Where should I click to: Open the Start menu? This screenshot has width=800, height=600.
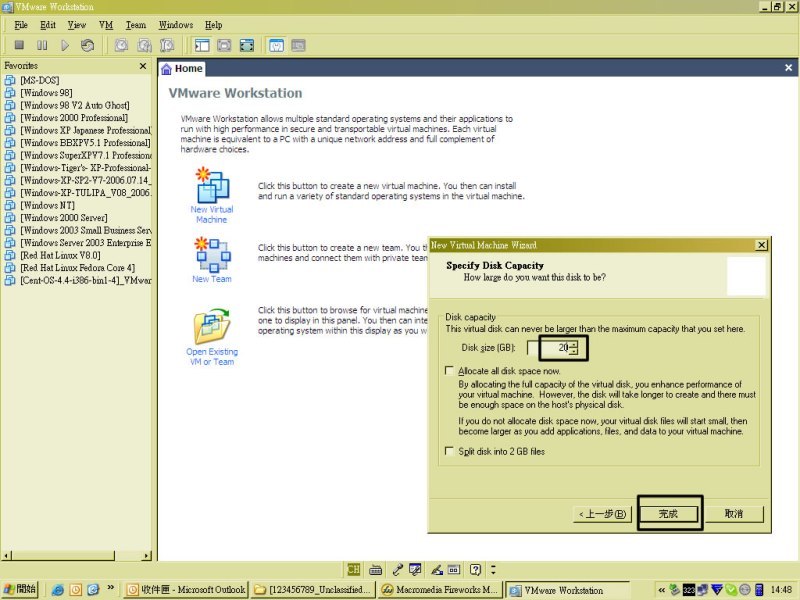pos(19,590)
